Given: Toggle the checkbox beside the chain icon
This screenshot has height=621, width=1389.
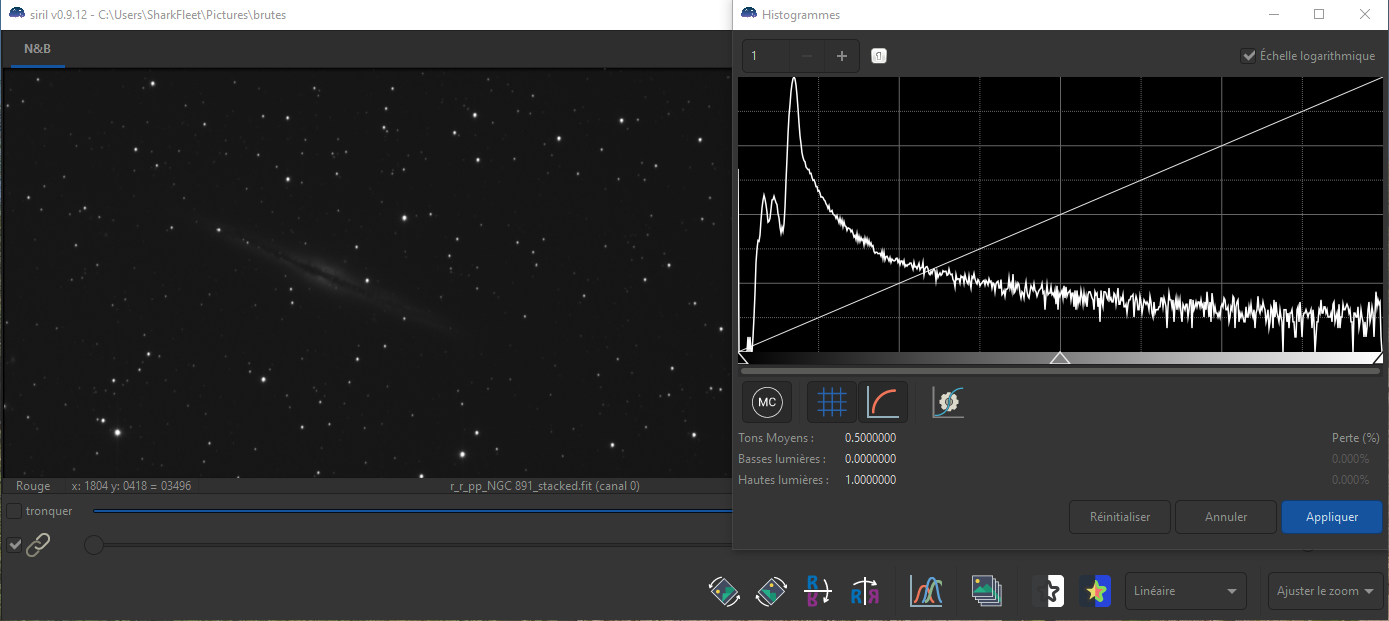Looking at the screenshot, I should point(14,545).
